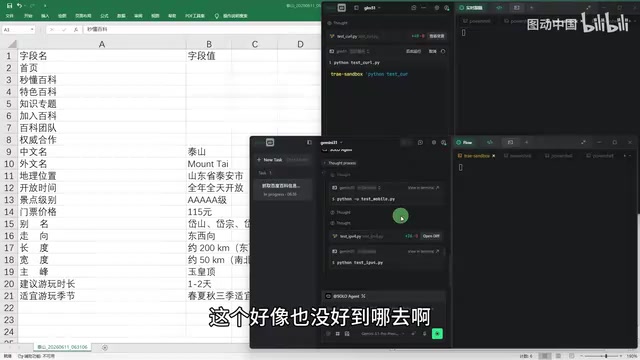Switch to the 实时跟随 tab in the back window
Viewport: 640px width, 360px height.
(471, 8)
